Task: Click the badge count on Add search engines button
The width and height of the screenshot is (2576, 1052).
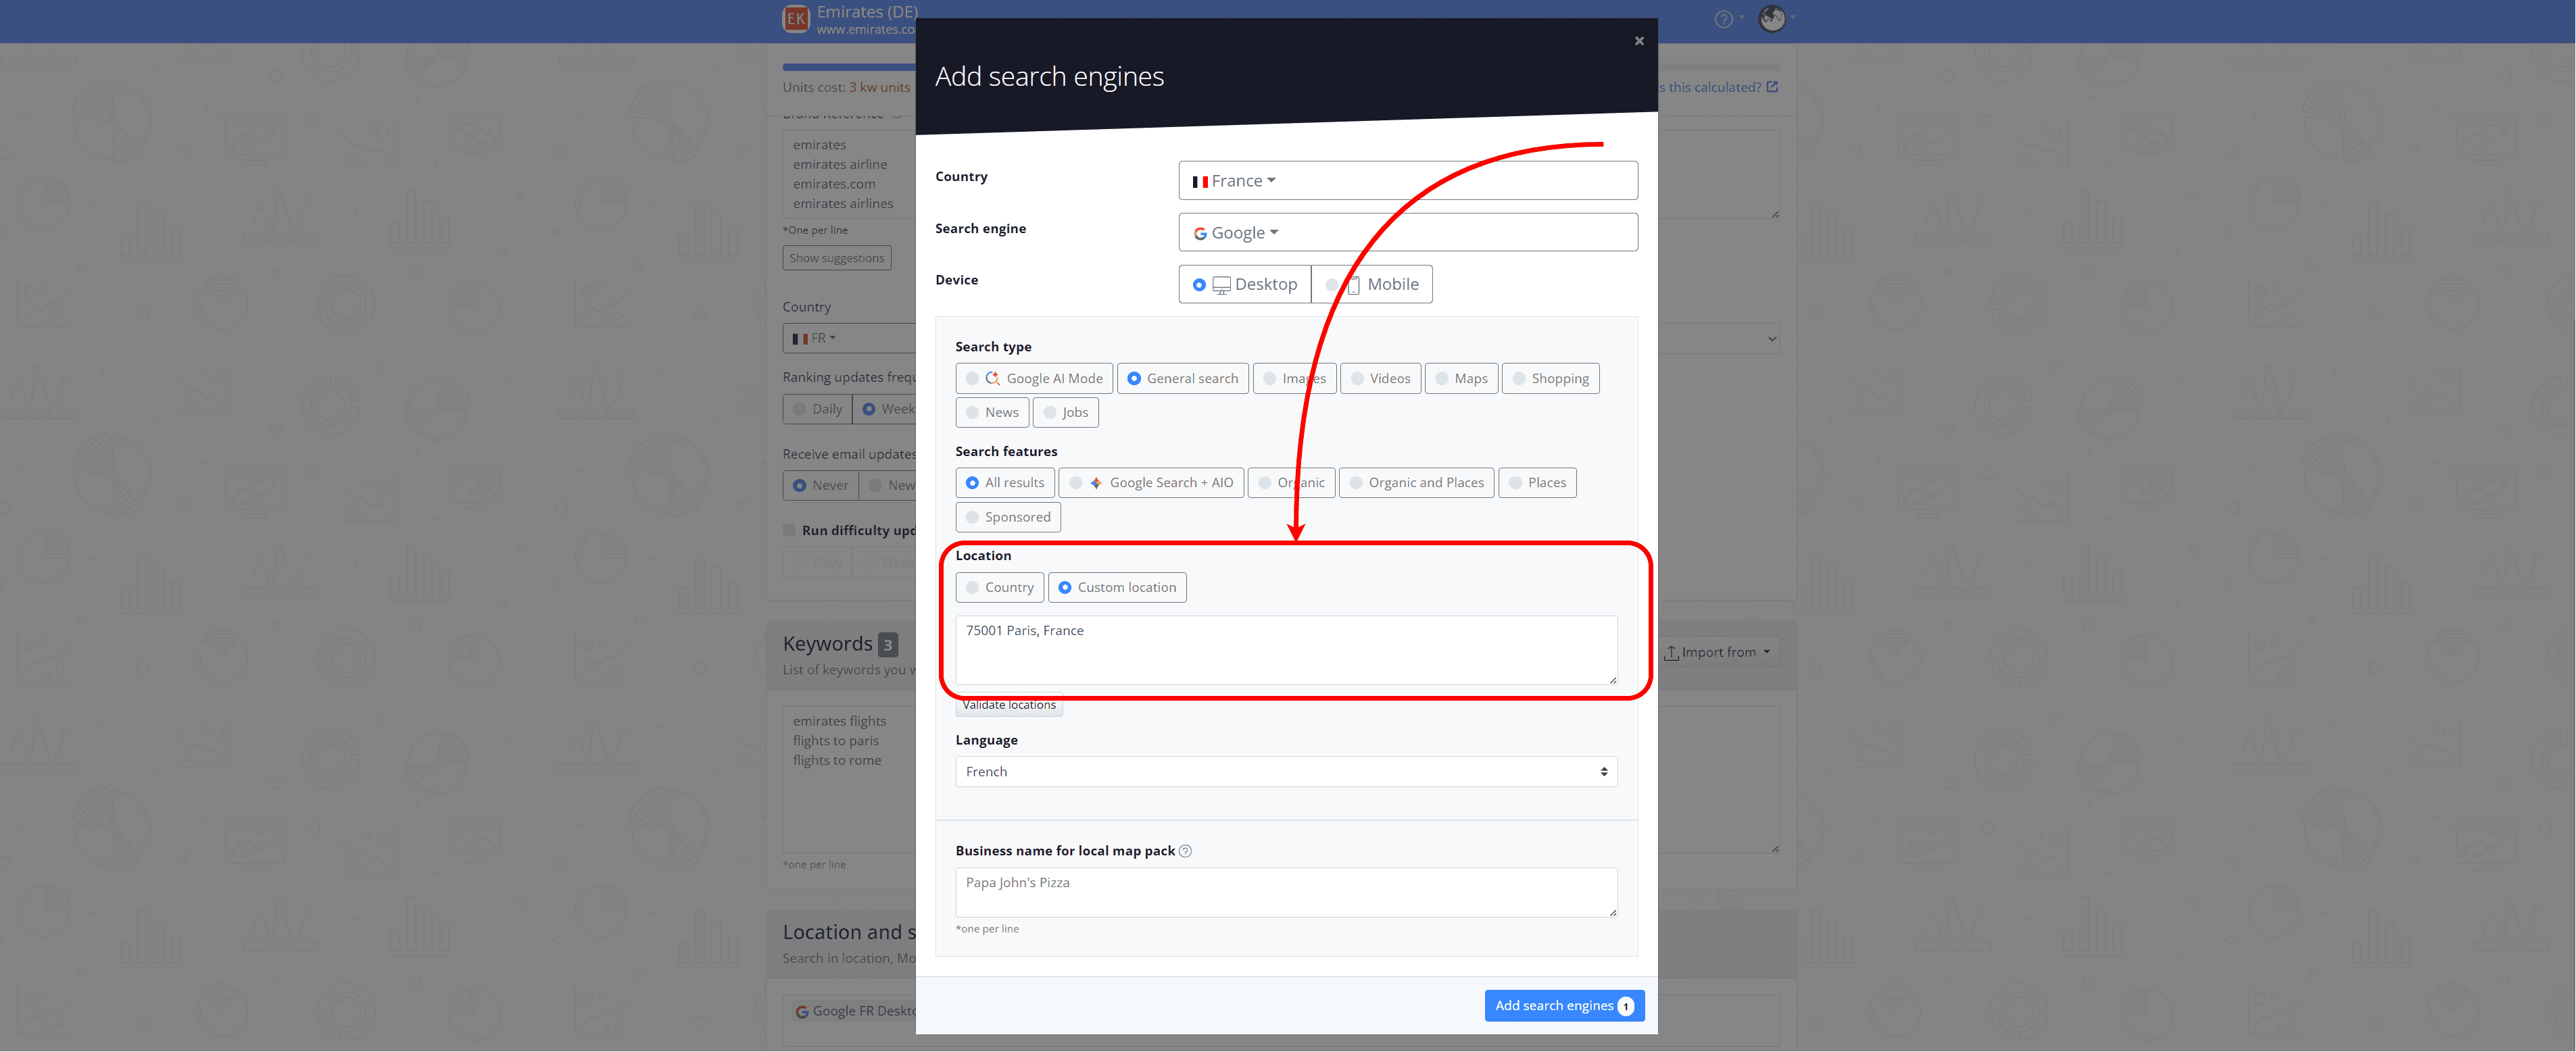Action: [1626, 1007]
